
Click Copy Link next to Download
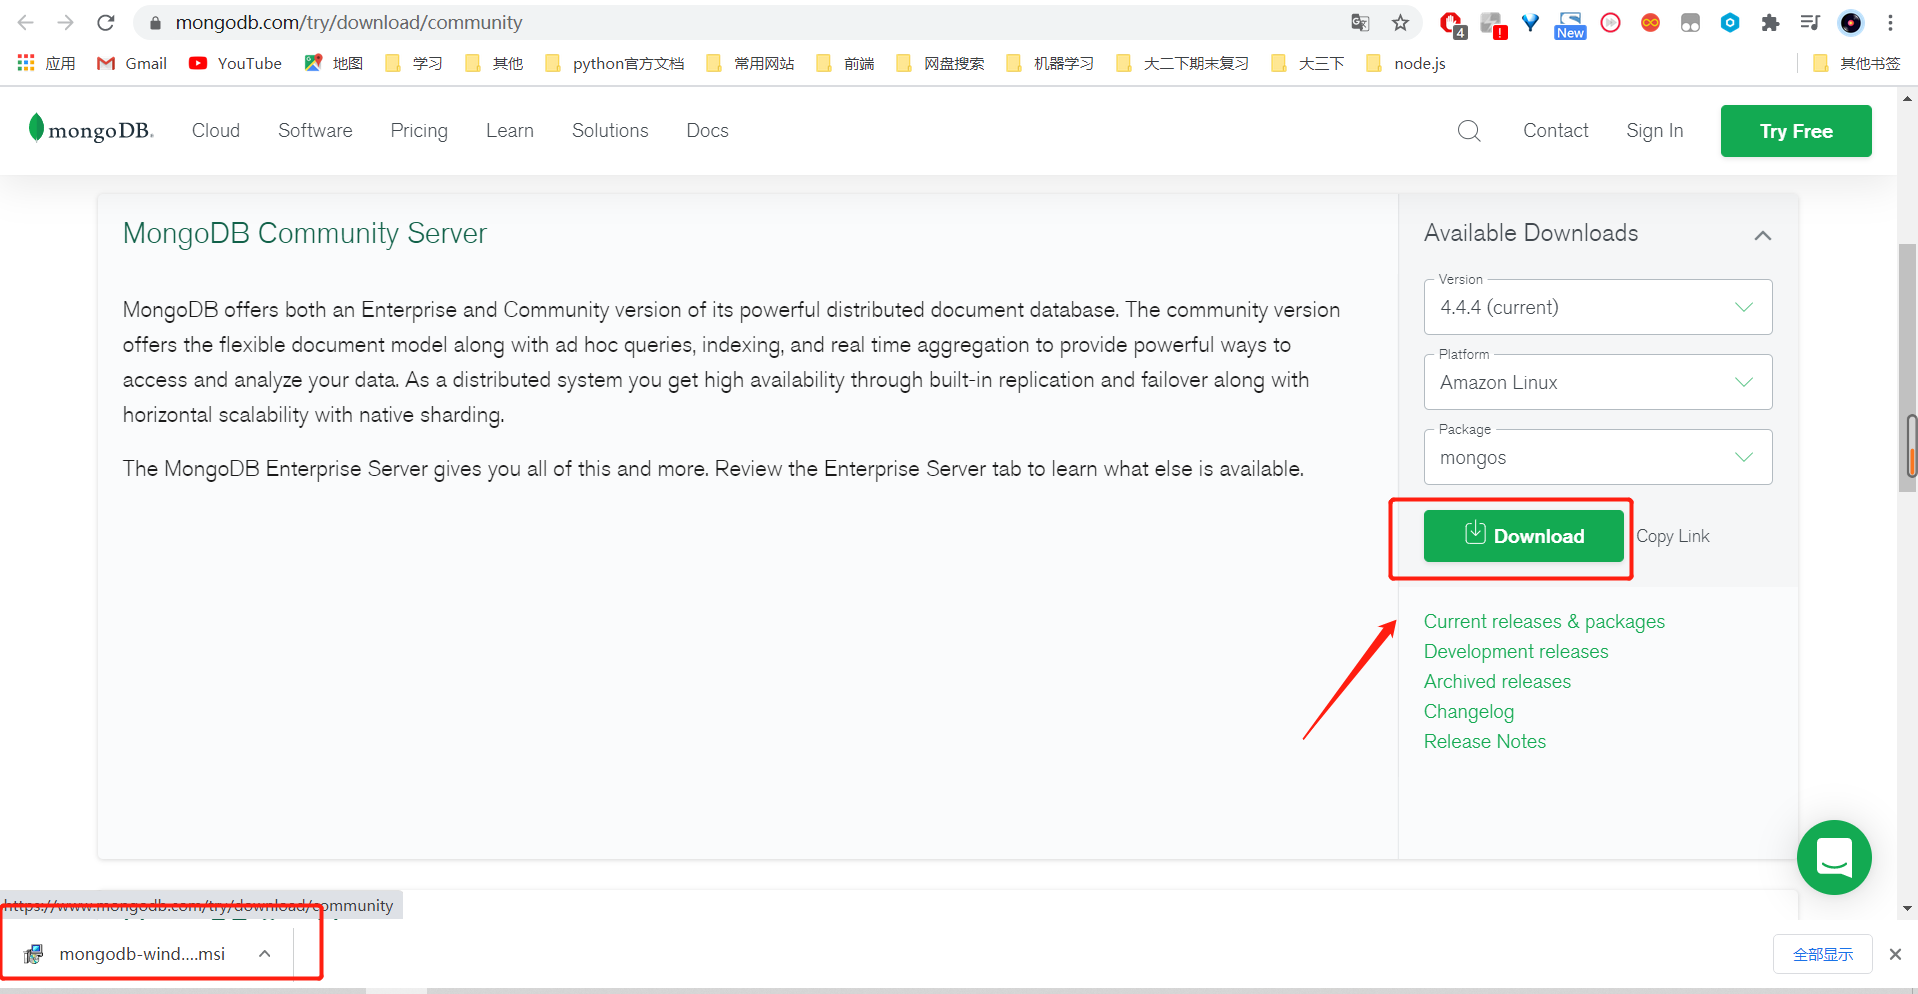pyautogui.click(x=1673, y=536)
